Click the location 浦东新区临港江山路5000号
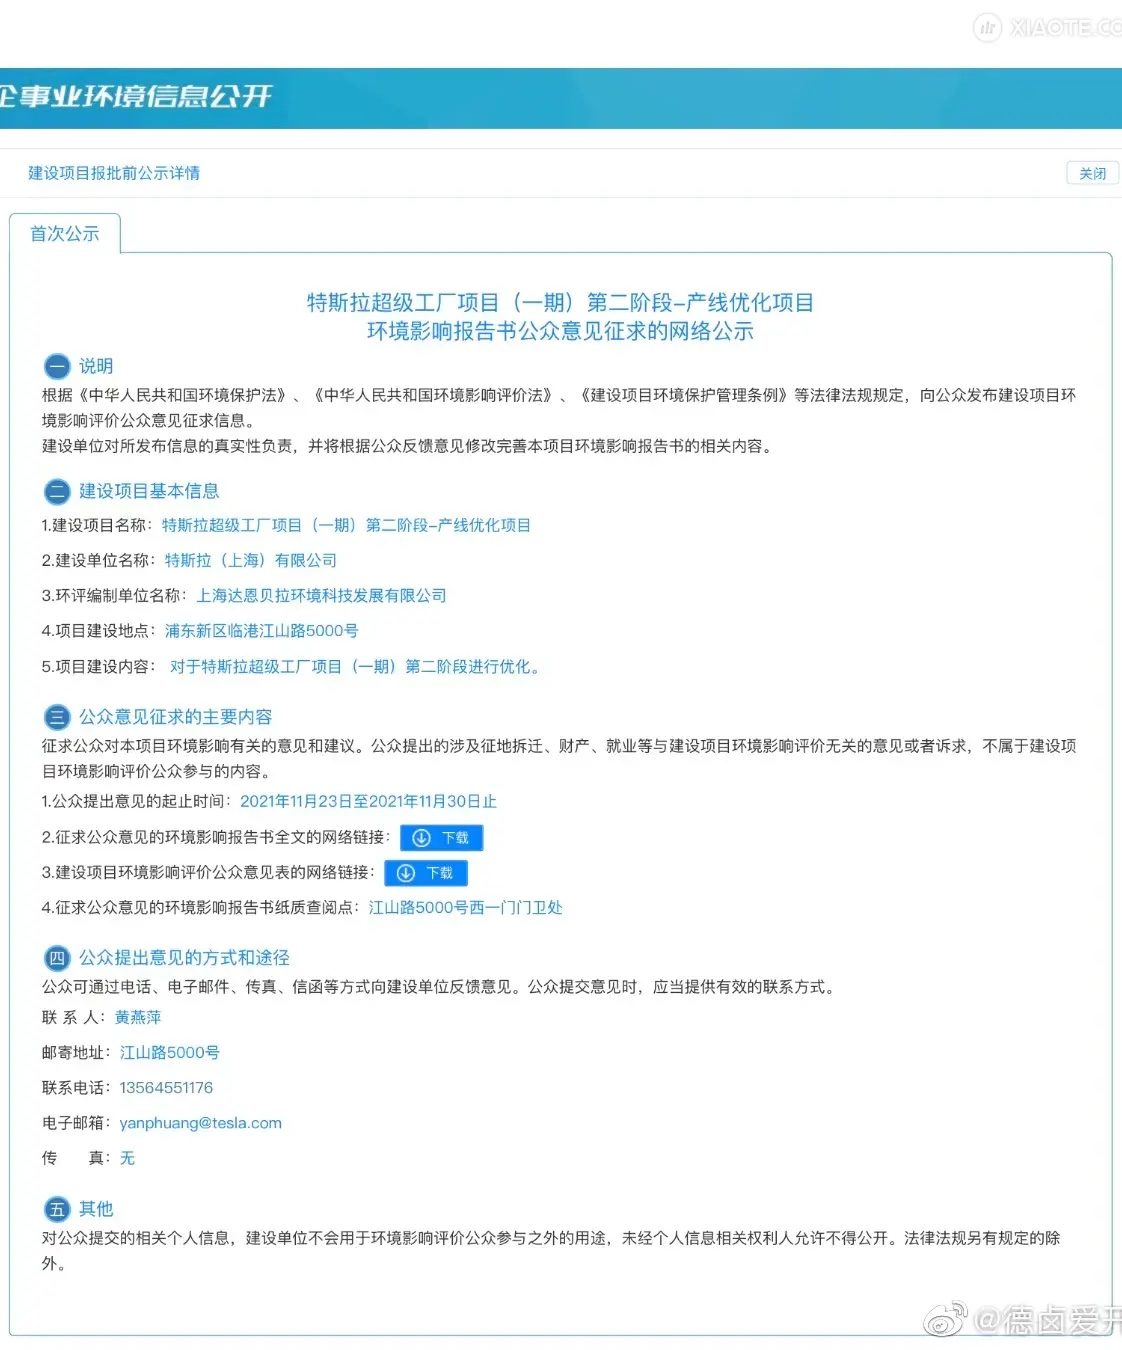Screen dimensions: 1122x1350 click(x=262, y=631)
